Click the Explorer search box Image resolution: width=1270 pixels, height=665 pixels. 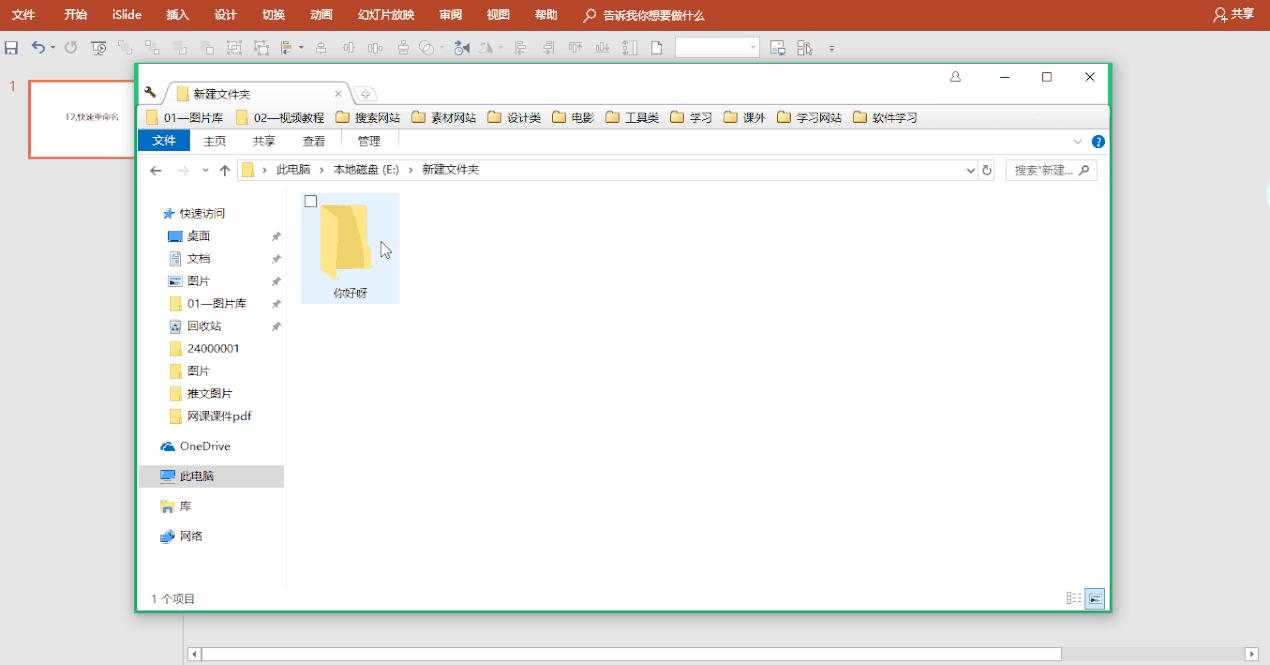click(x=1045, y=170)
